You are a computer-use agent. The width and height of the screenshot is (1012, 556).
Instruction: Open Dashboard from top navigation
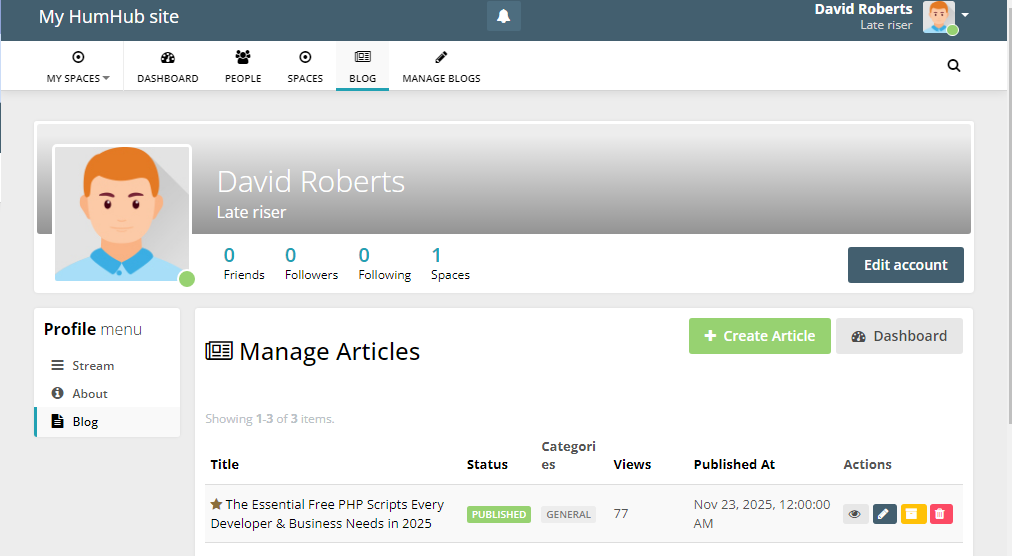click(167, 67)
